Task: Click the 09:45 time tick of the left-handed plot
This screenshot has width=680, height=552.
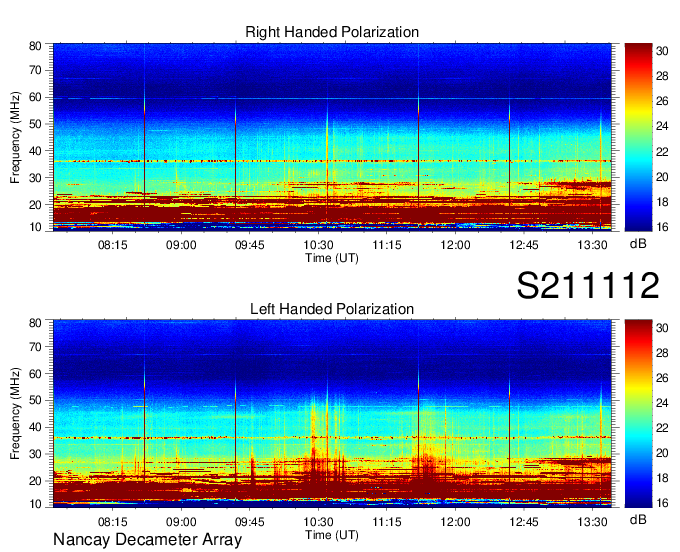Action: click(250, 522)
